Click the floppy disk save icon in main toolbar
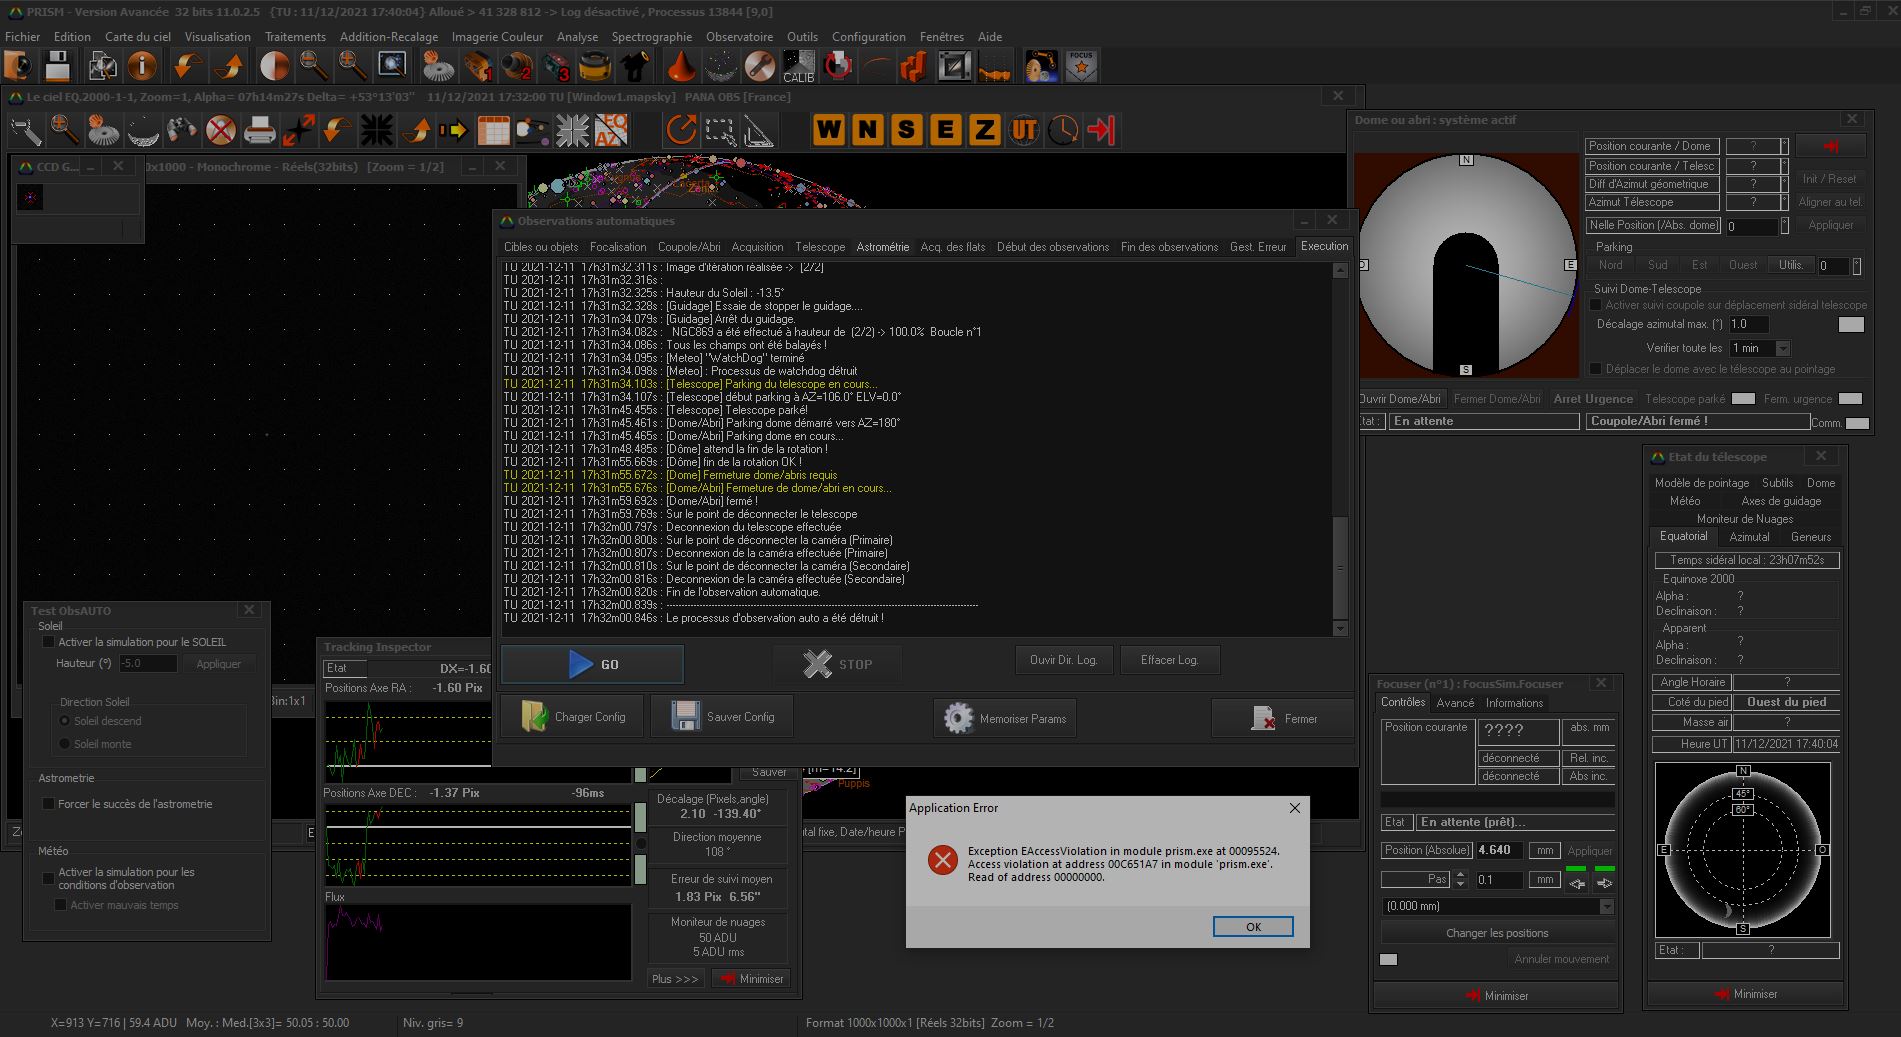 58,67
